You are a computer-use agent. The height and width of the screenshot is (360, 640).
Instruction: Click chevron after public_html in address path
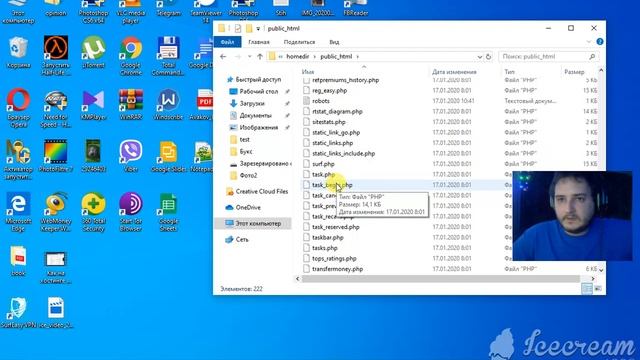(358, 57)
